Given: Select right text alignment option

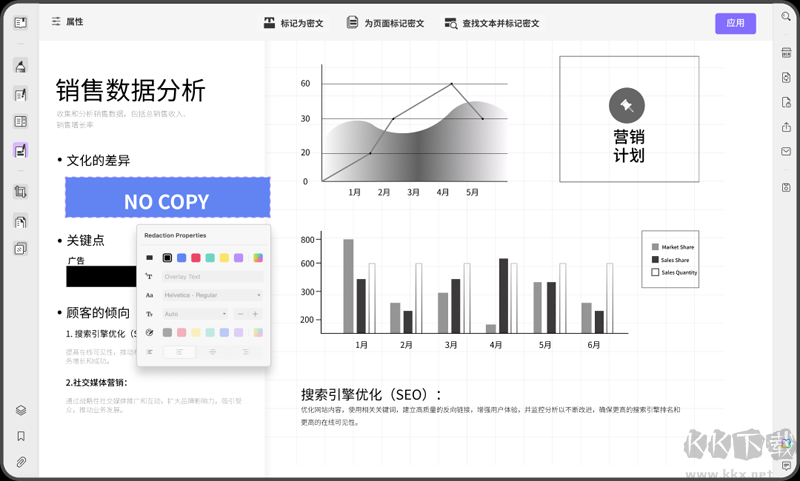Looking at the screenshot, I should click(x=245, y=352).
